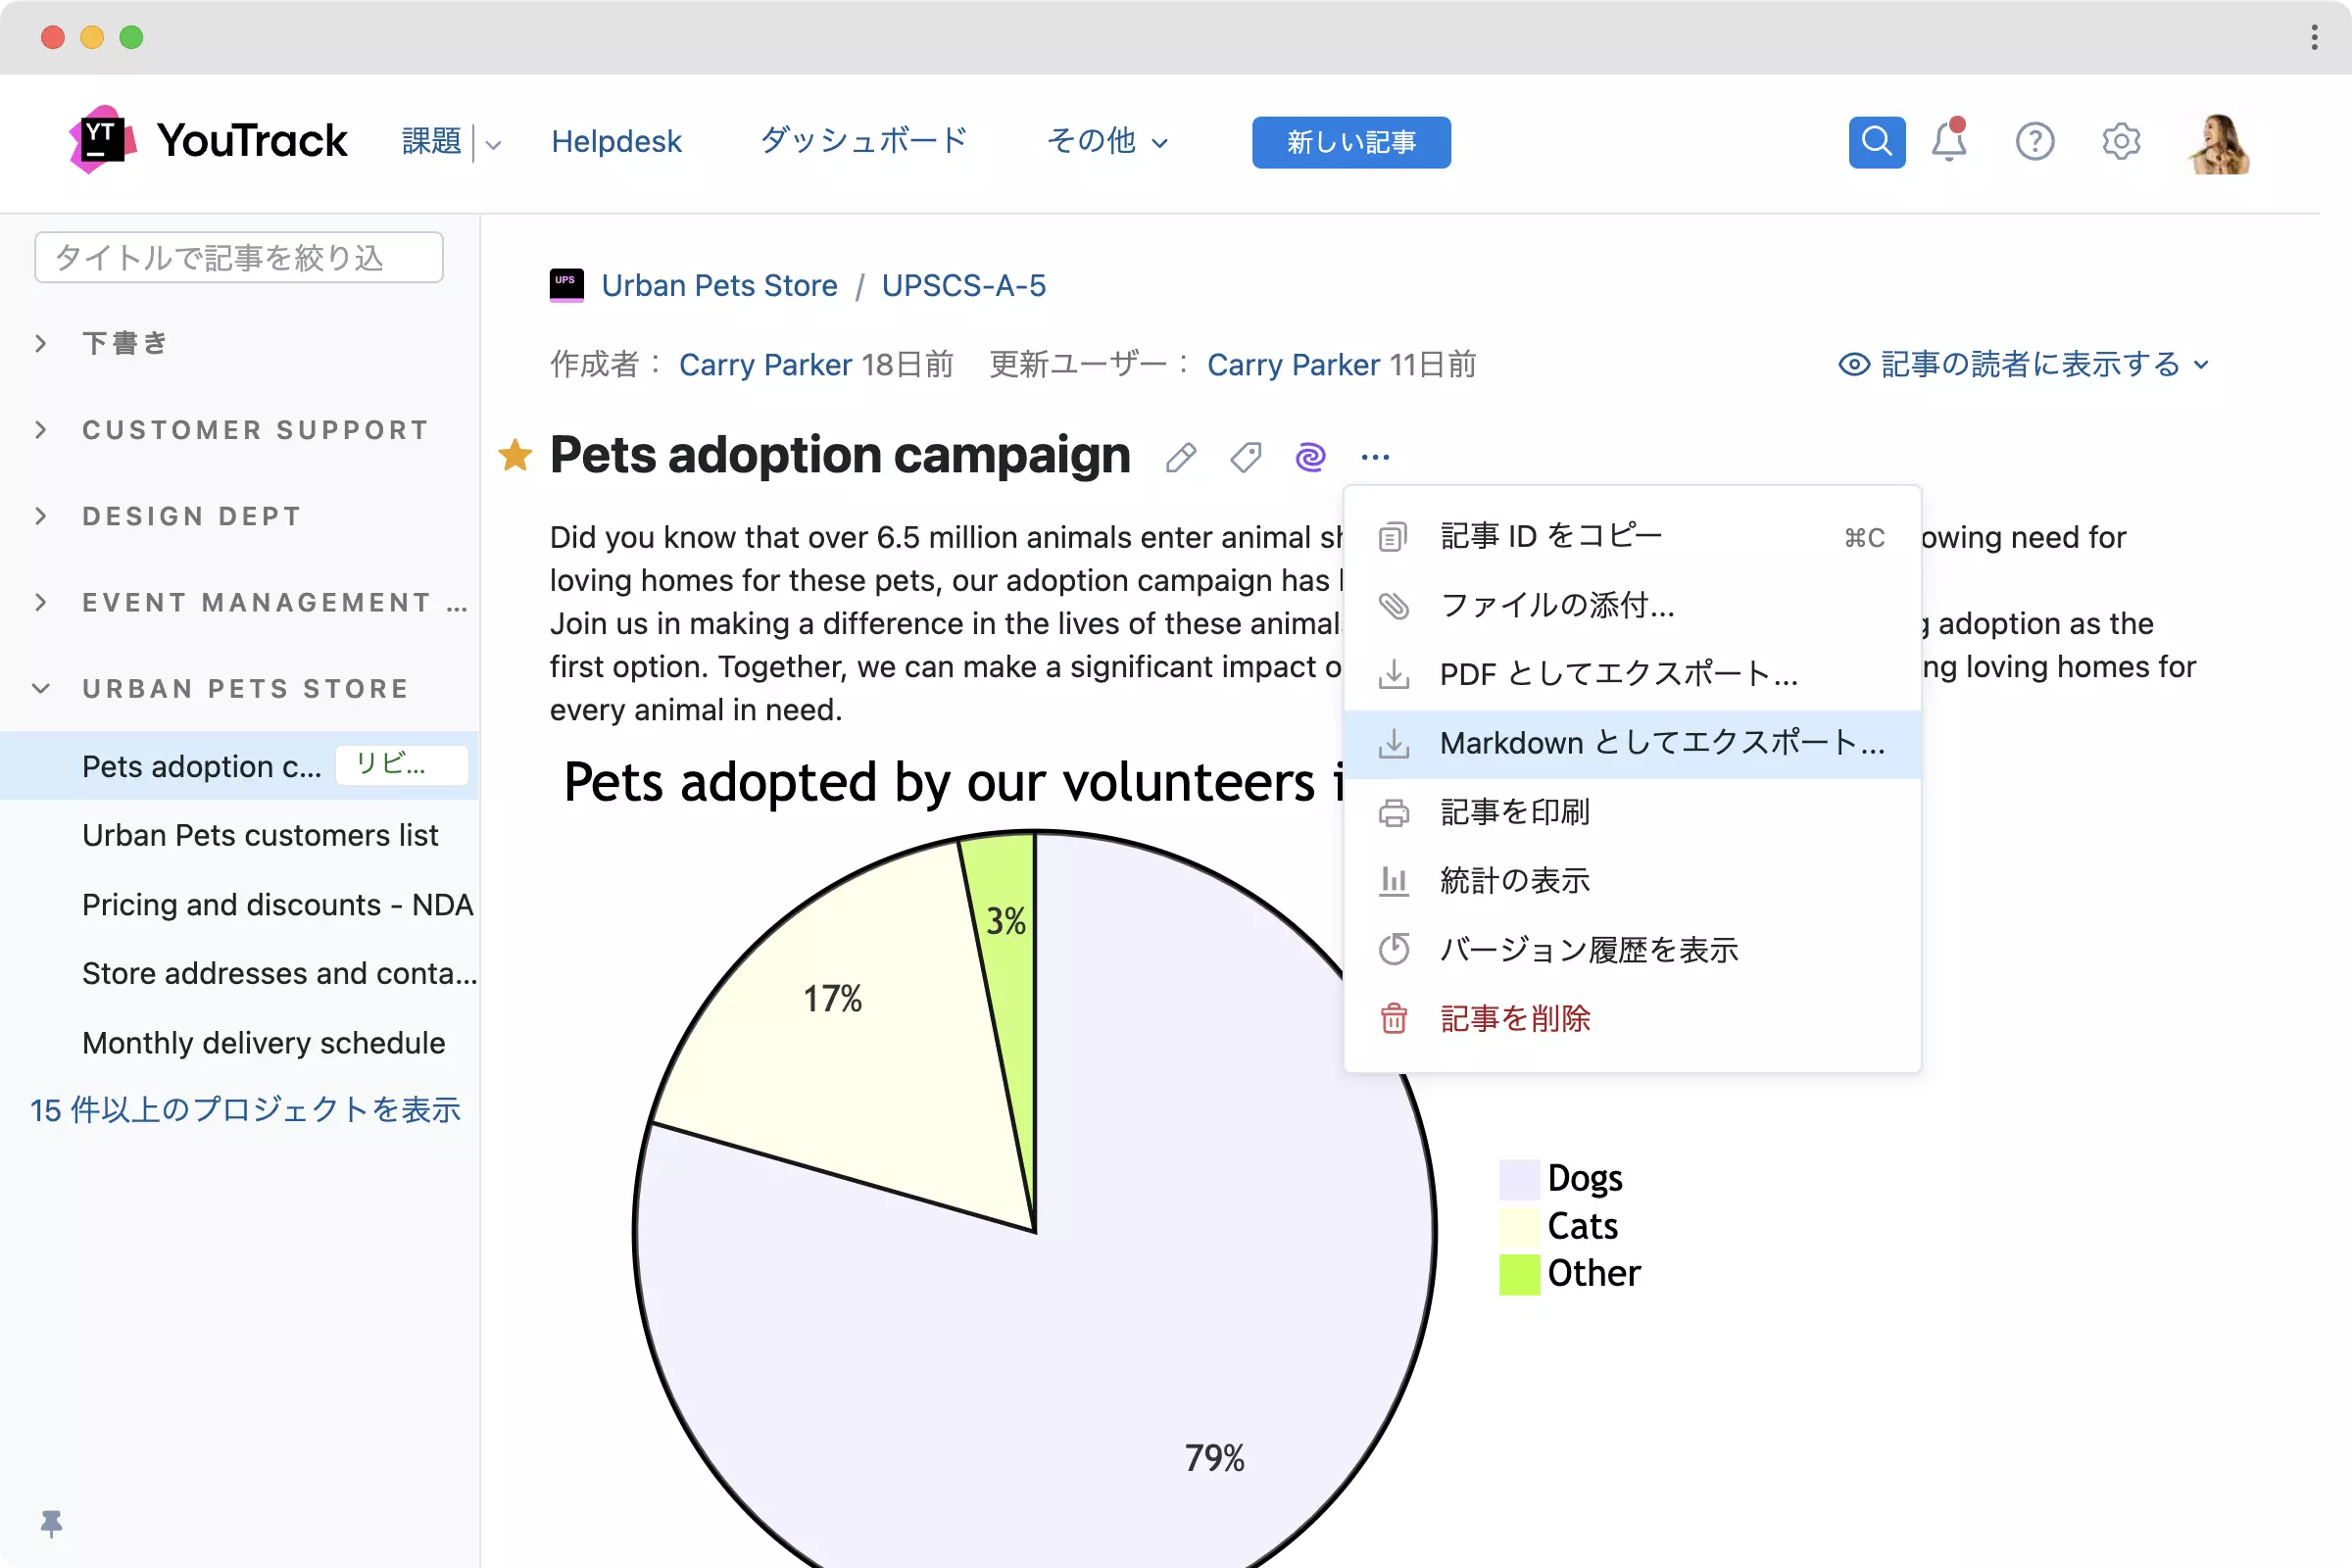The image size is (2352, 1568).
Task: Click the tag icon next to title
Action: tap(1245, 457)
